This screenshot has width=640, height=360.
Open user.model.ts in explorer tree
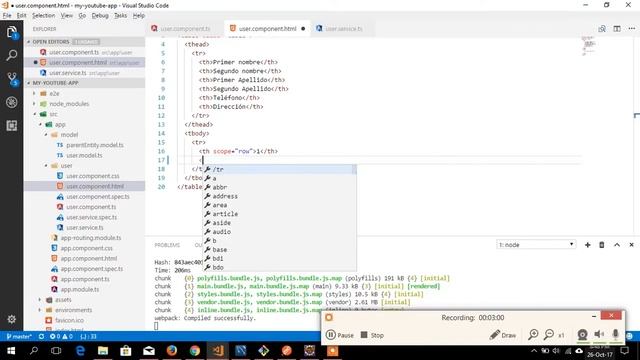click(x=84, y=156)
